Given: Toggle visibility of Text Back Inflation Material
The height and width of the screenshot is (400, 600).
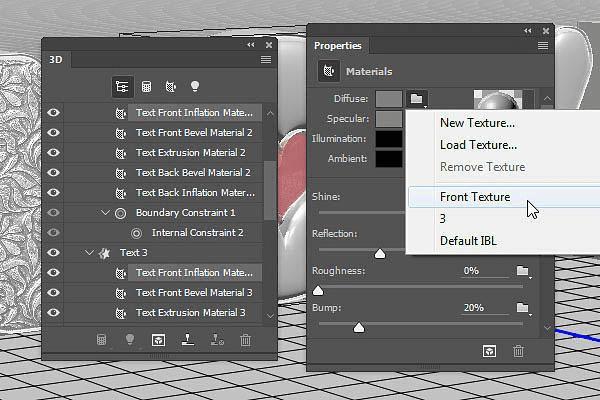Looking at the screenshot, I should click(54, 192).
